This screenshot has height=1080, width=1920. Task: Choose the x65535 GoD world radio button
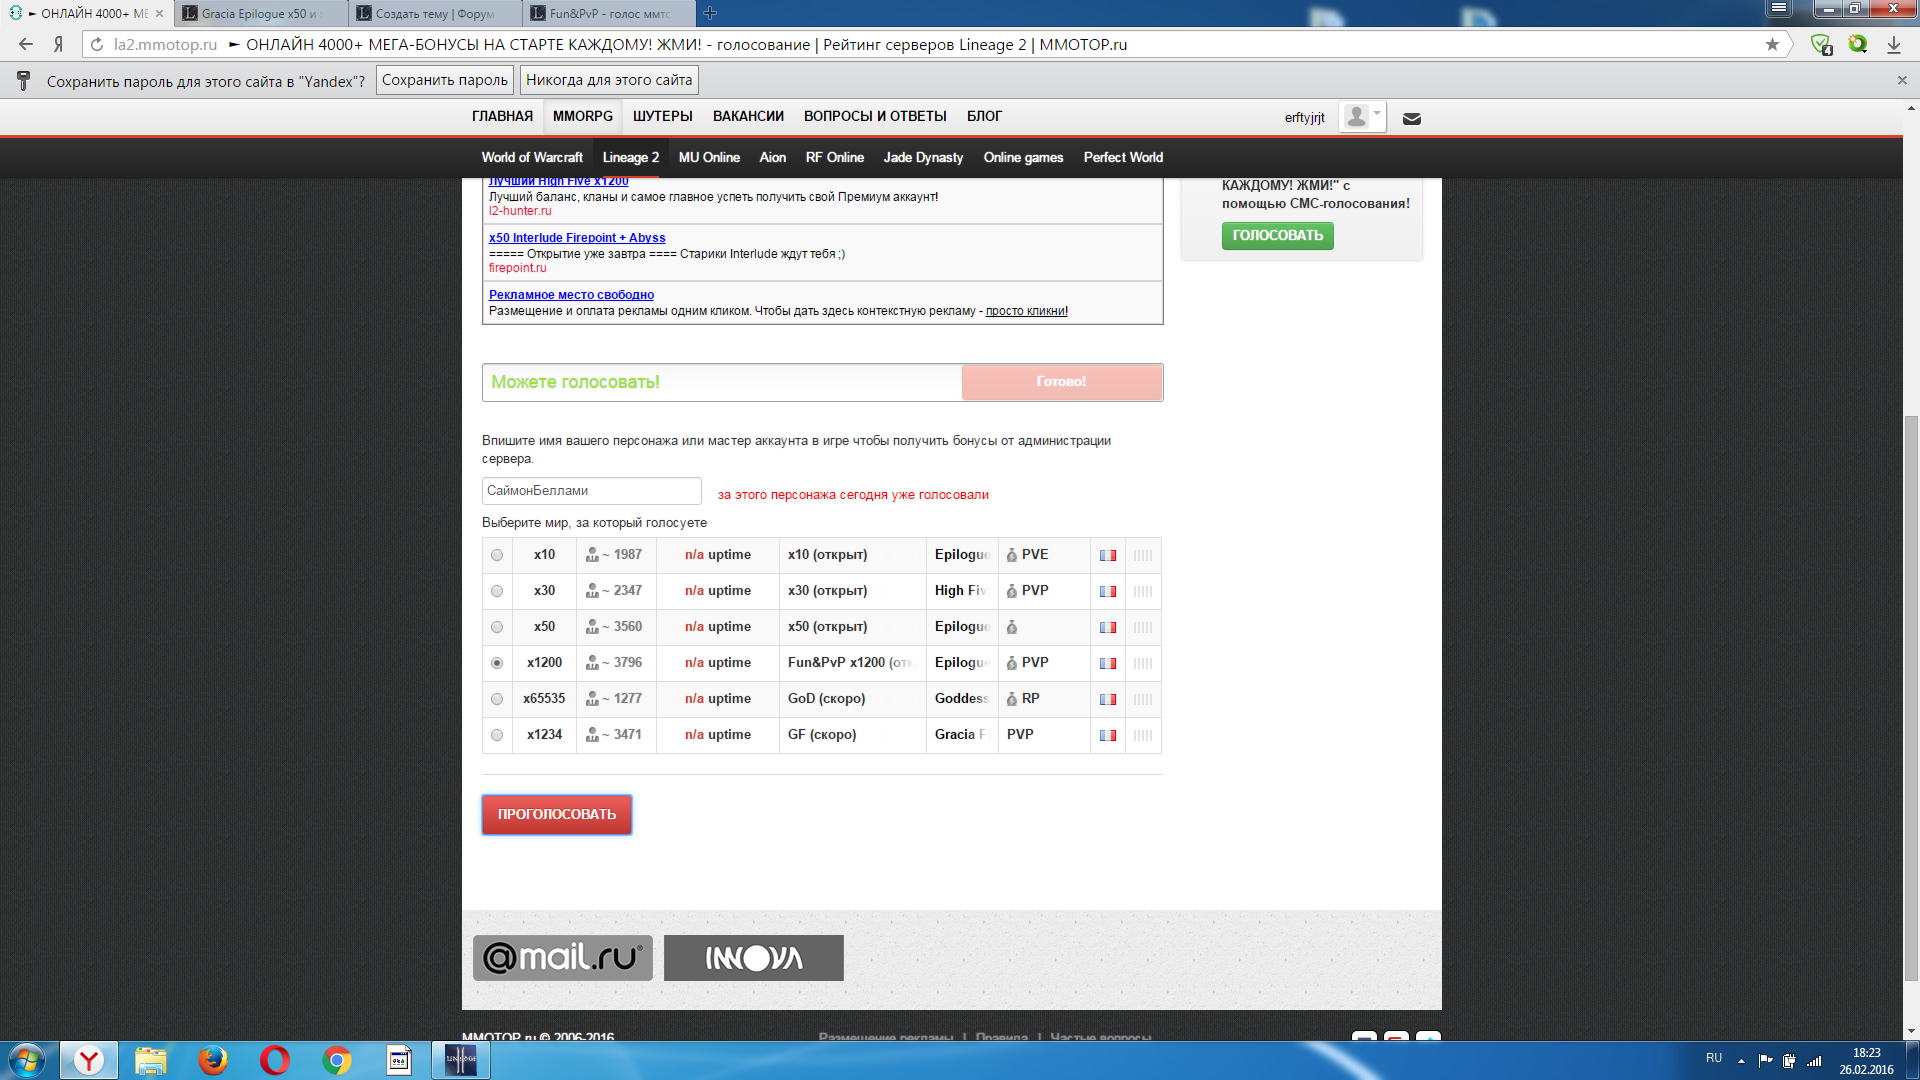click(x=497, y=699)
